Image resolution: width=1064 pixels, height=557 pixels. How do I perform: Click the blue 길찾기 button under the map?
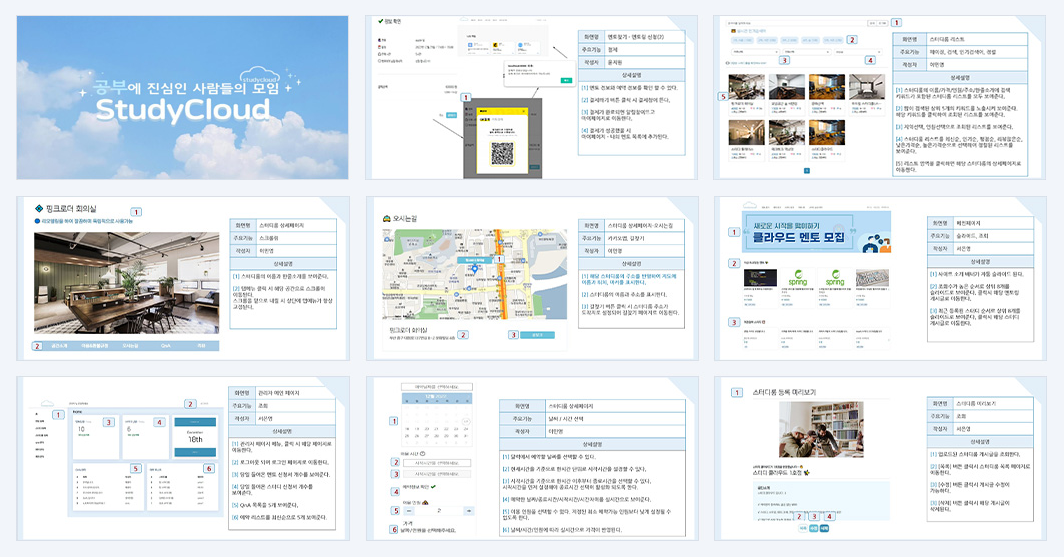tap(537, 335)
